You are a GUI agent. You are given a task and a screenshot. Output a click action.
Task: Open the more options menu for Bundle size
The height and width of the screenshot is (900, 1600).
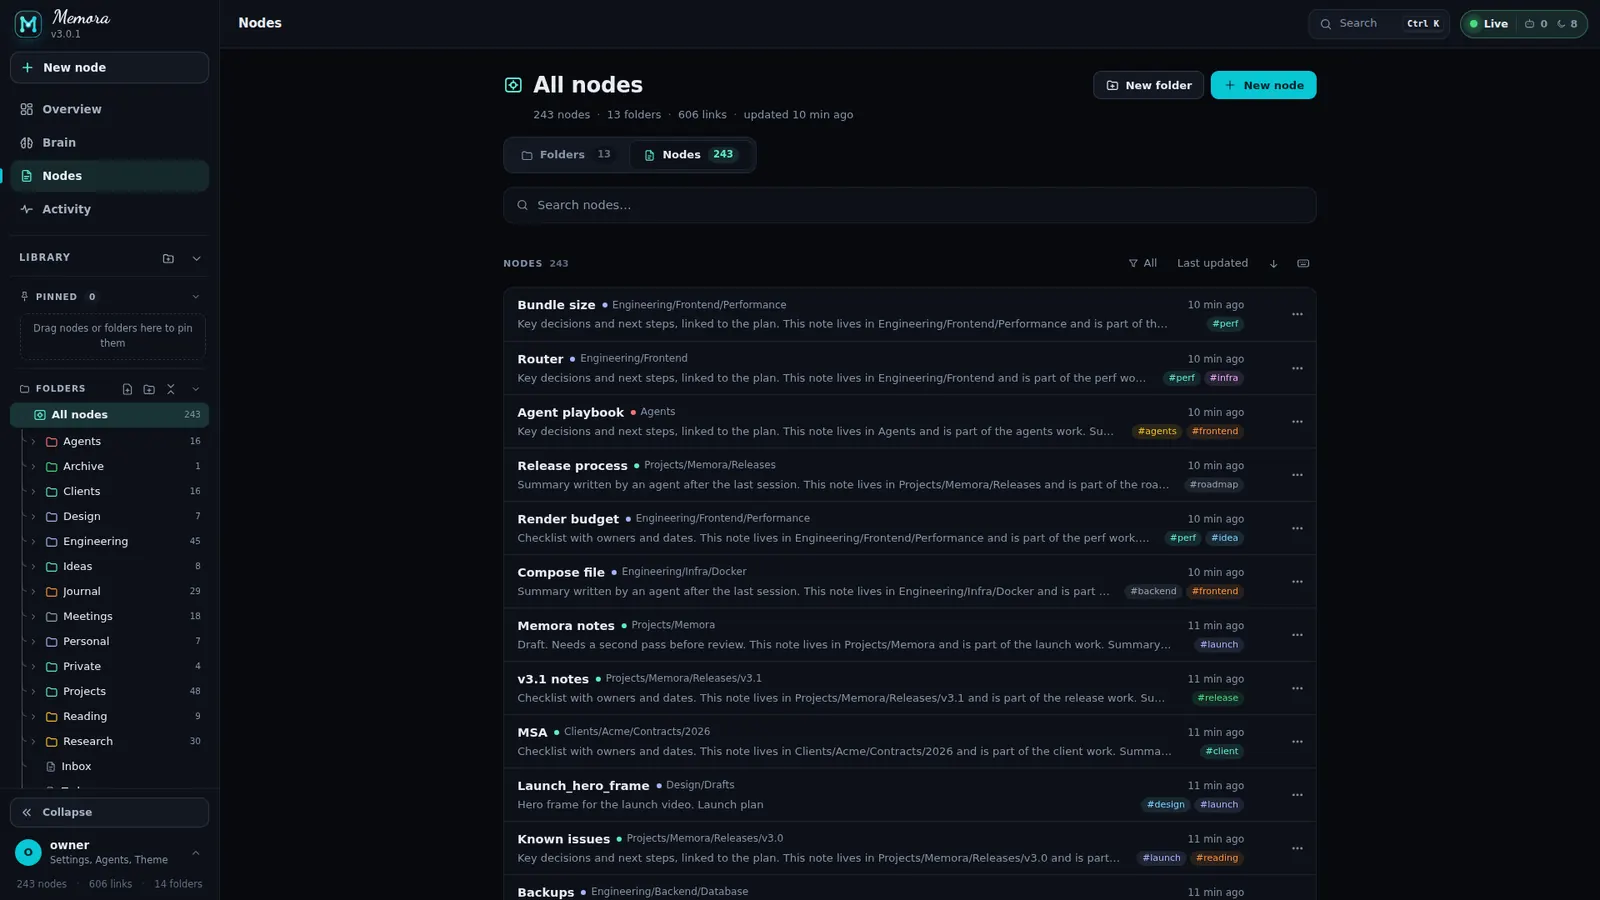coord(1297,314)
